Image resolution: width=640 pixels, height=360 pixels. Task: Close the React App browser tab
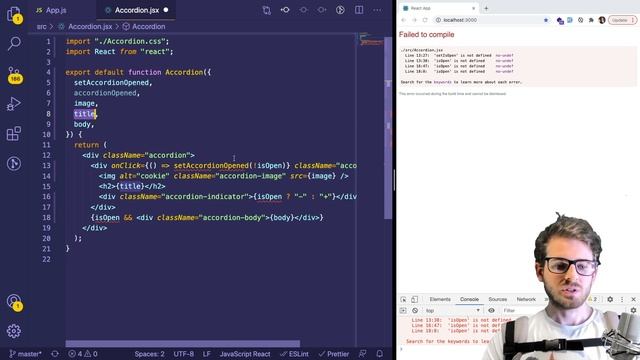coord(473,8)
